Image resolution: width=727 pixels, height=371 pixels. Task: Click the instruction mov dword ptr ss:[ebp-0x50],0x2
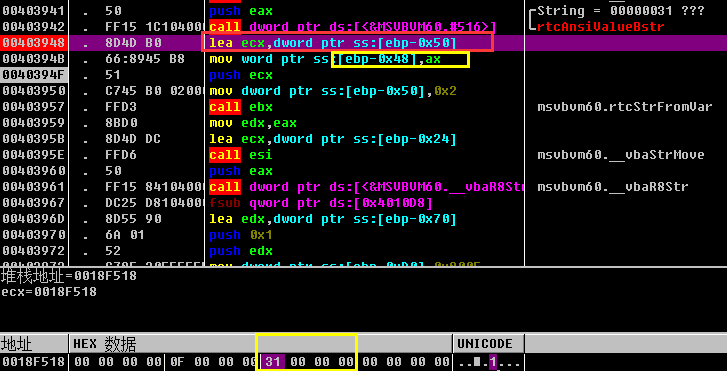333,91
